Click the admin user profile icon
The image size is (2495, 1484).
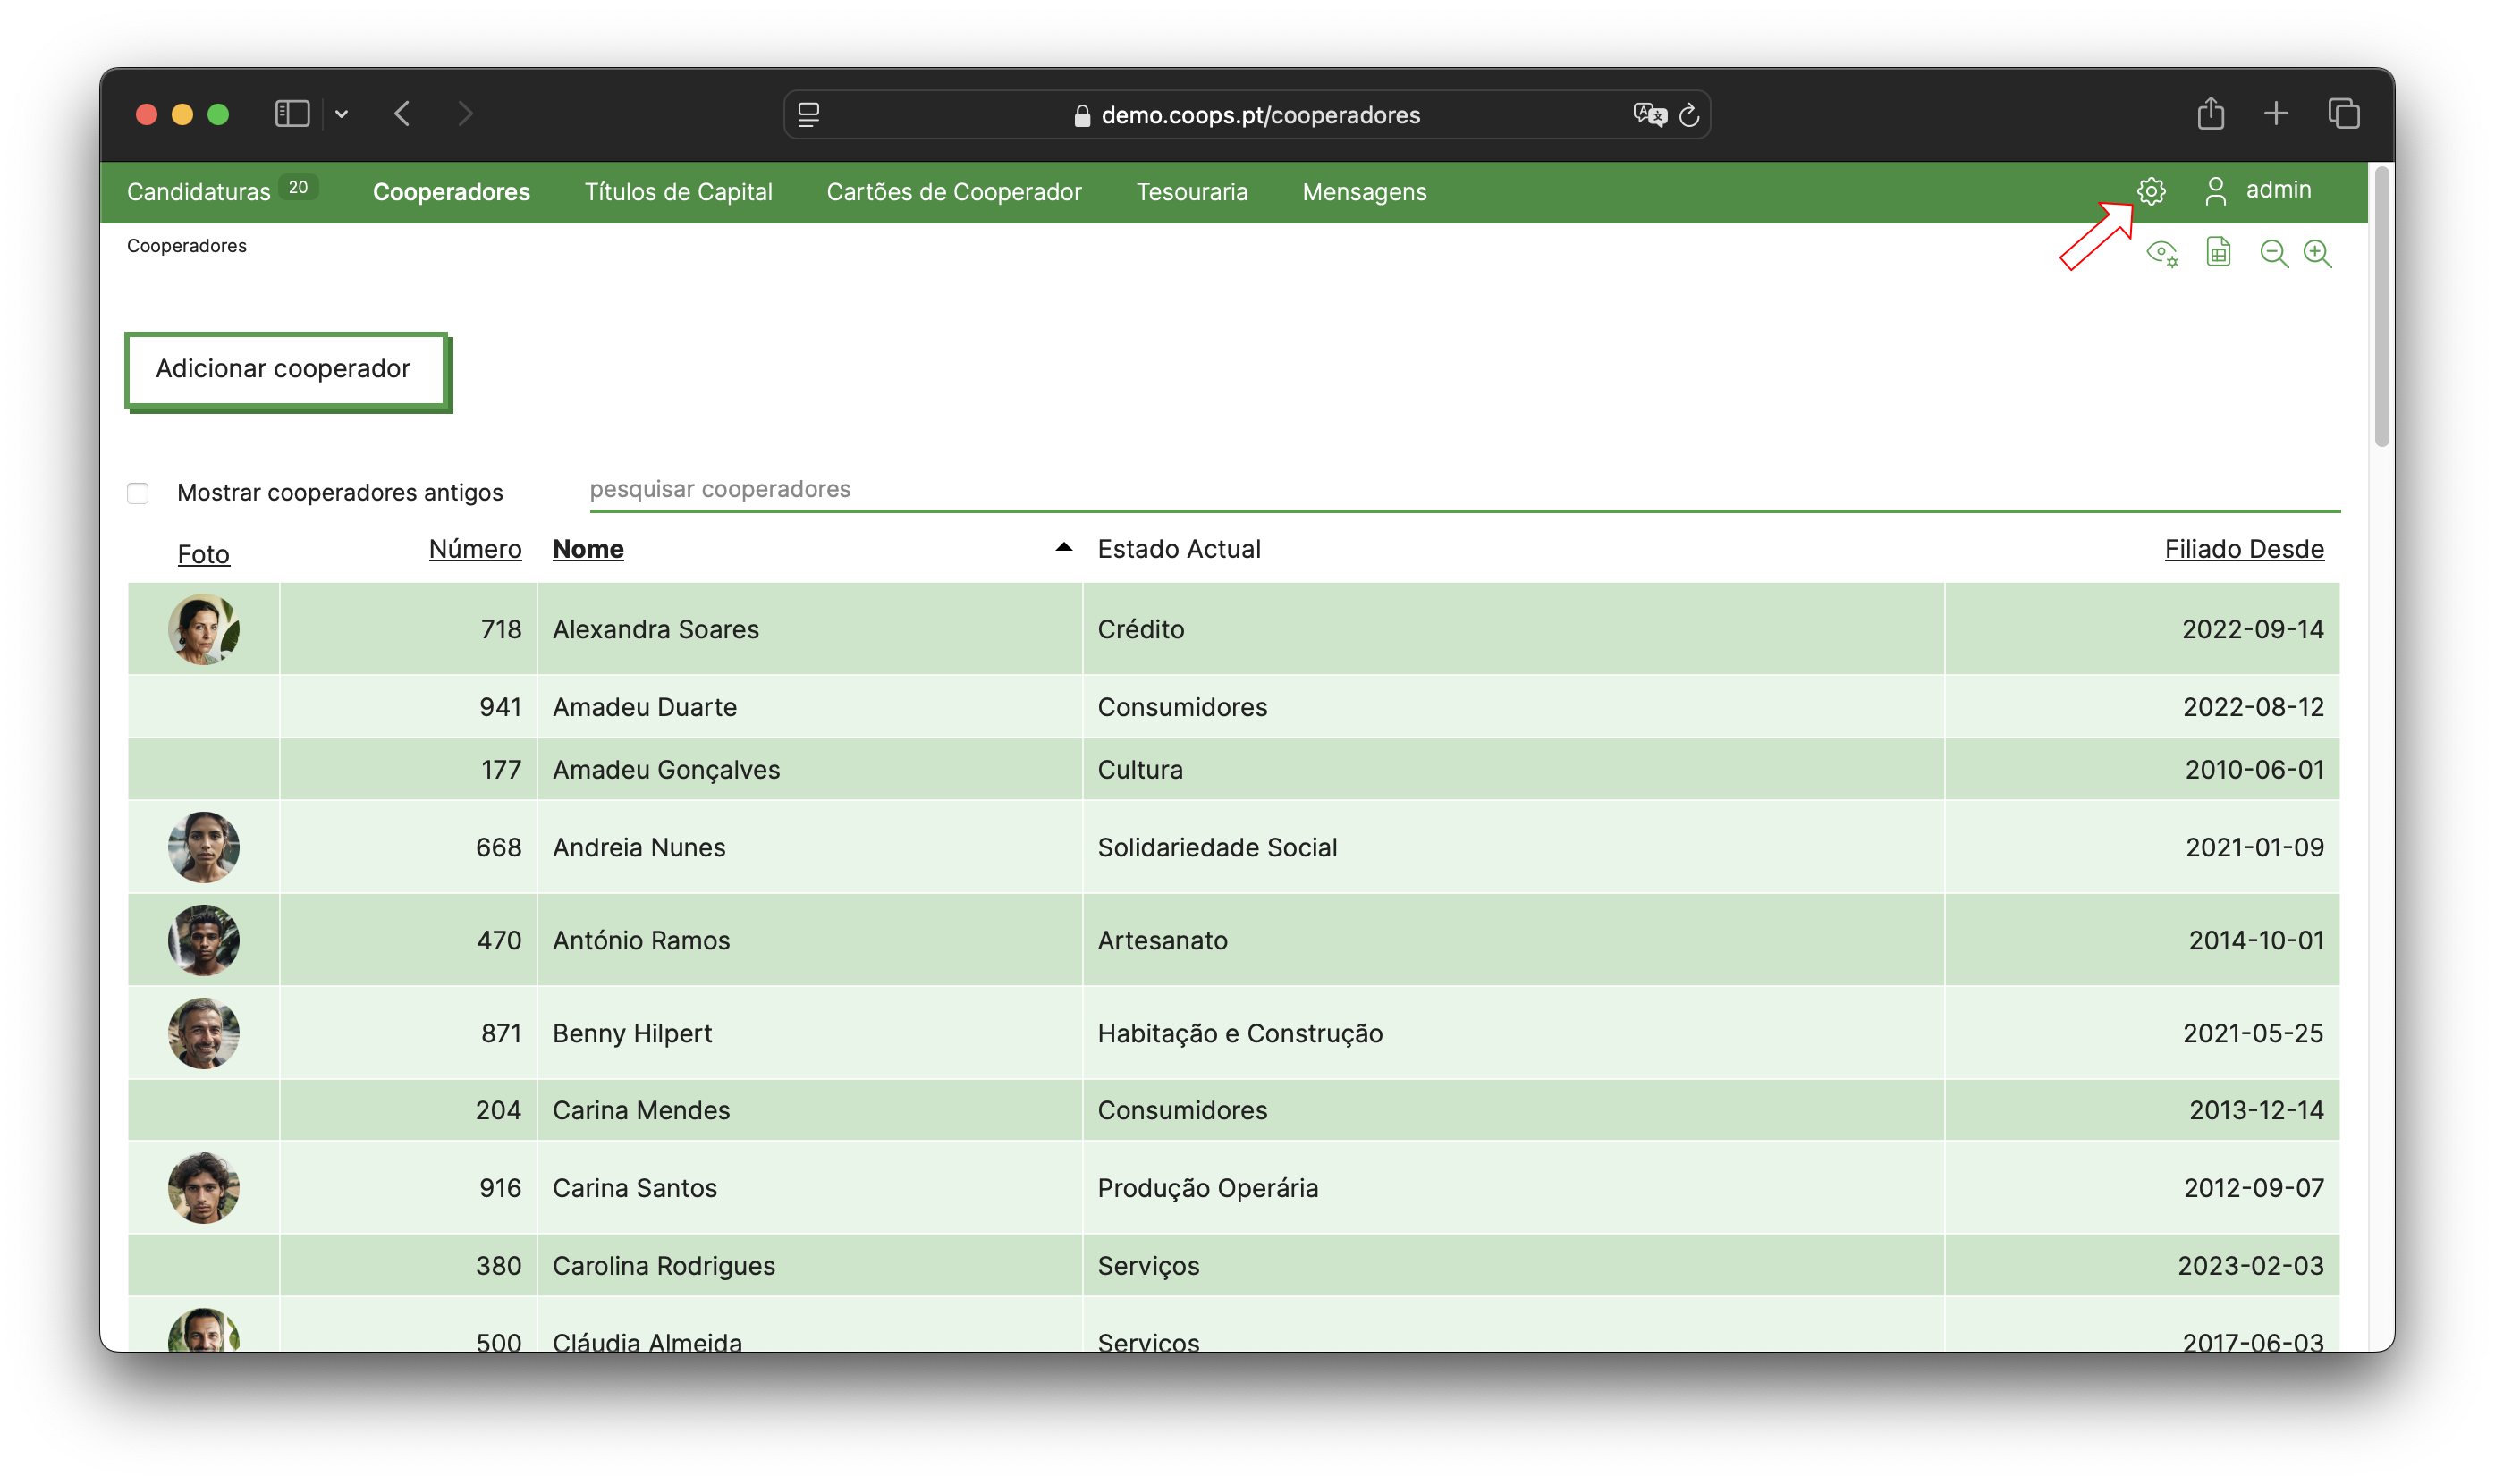point(2215,190)
